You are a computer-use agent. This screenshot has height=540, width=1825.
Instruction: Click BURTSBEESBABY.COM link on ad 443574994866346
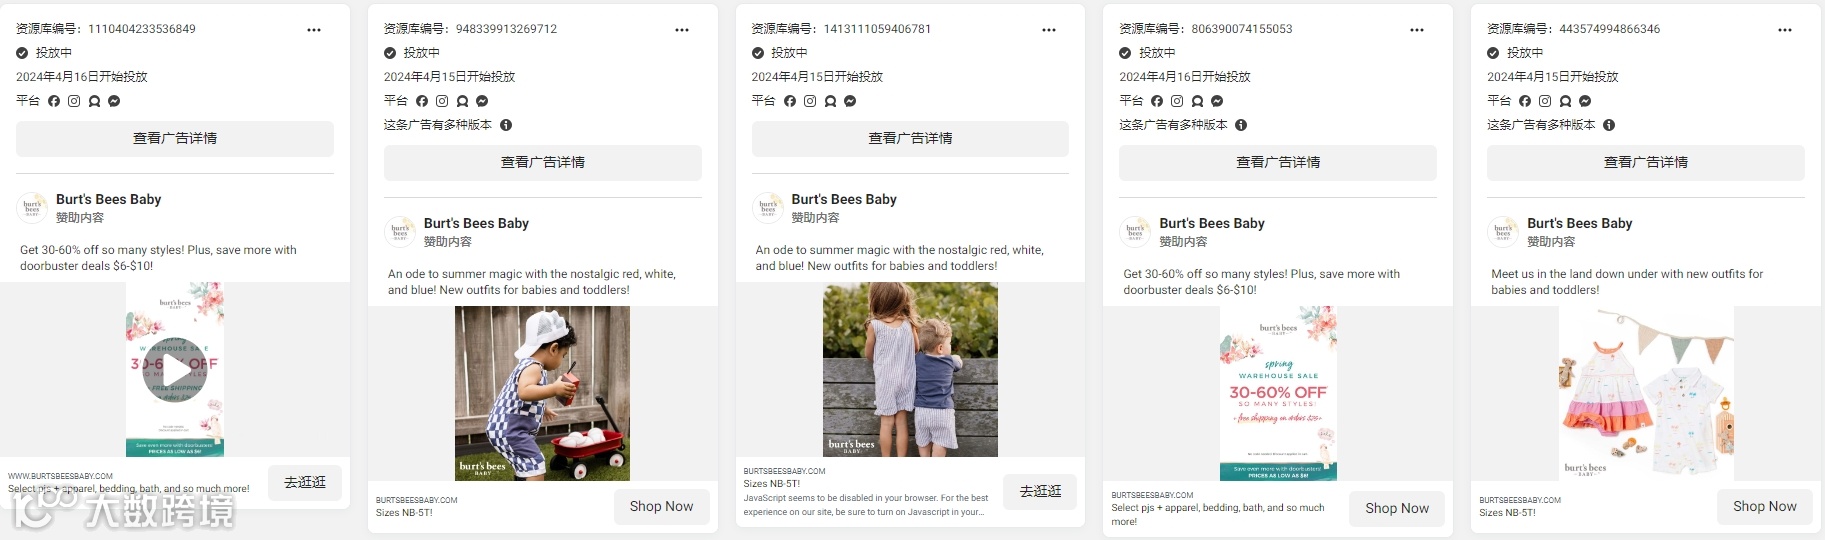click(1520, 500)
